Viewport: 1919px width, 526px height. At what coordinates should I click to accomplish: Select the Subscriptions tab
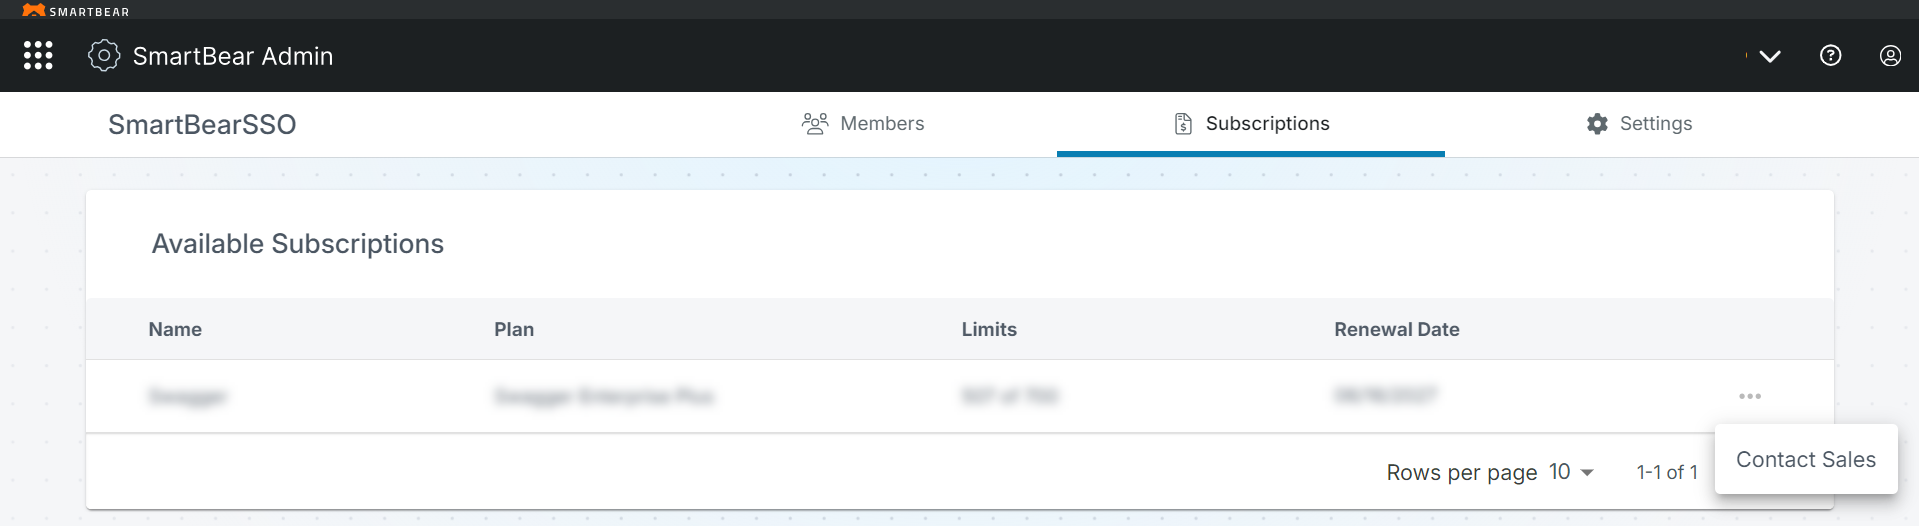point(1251,124)
